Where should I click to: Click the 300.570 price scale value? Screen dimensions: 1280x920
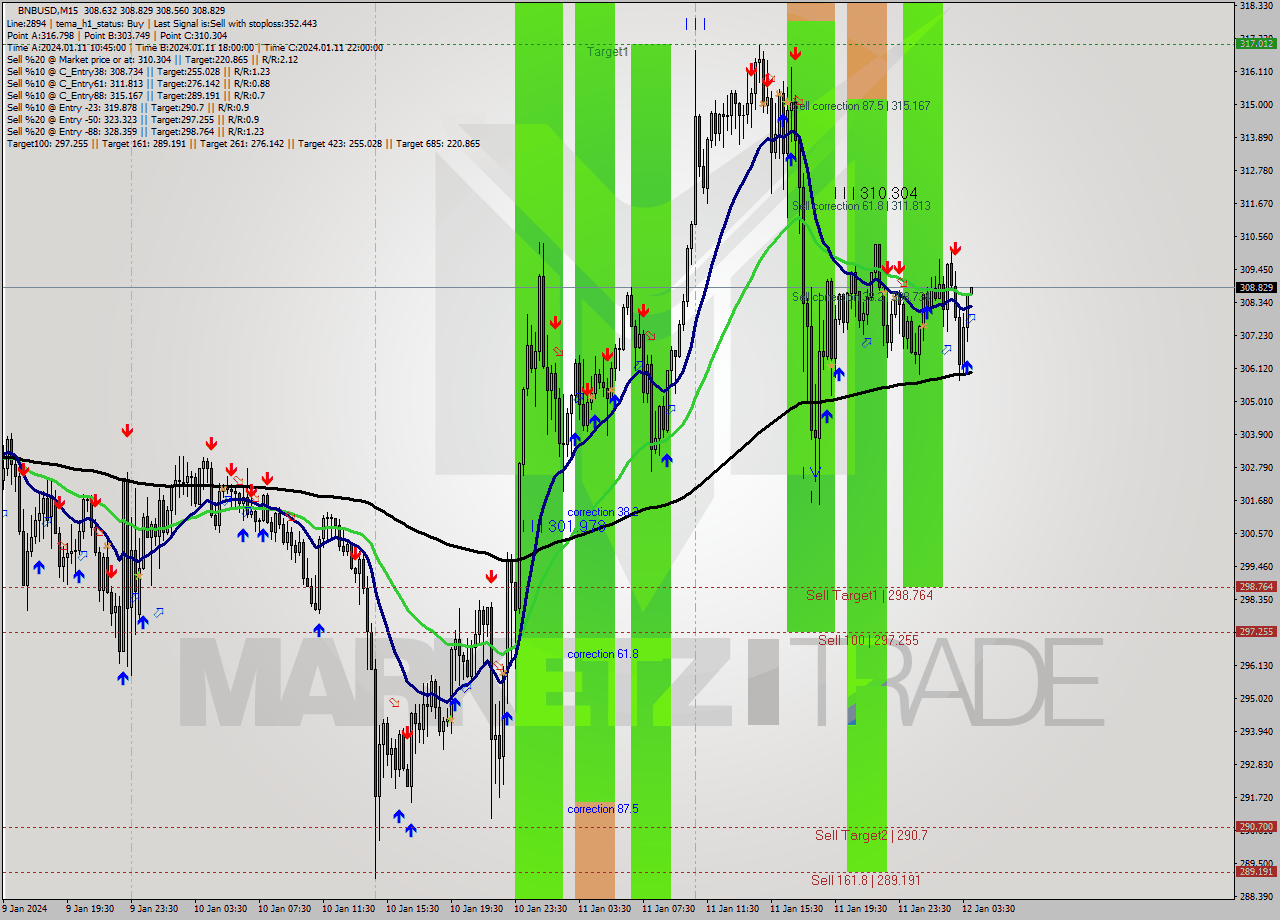pyautogui.click(x=1255, y=534)
